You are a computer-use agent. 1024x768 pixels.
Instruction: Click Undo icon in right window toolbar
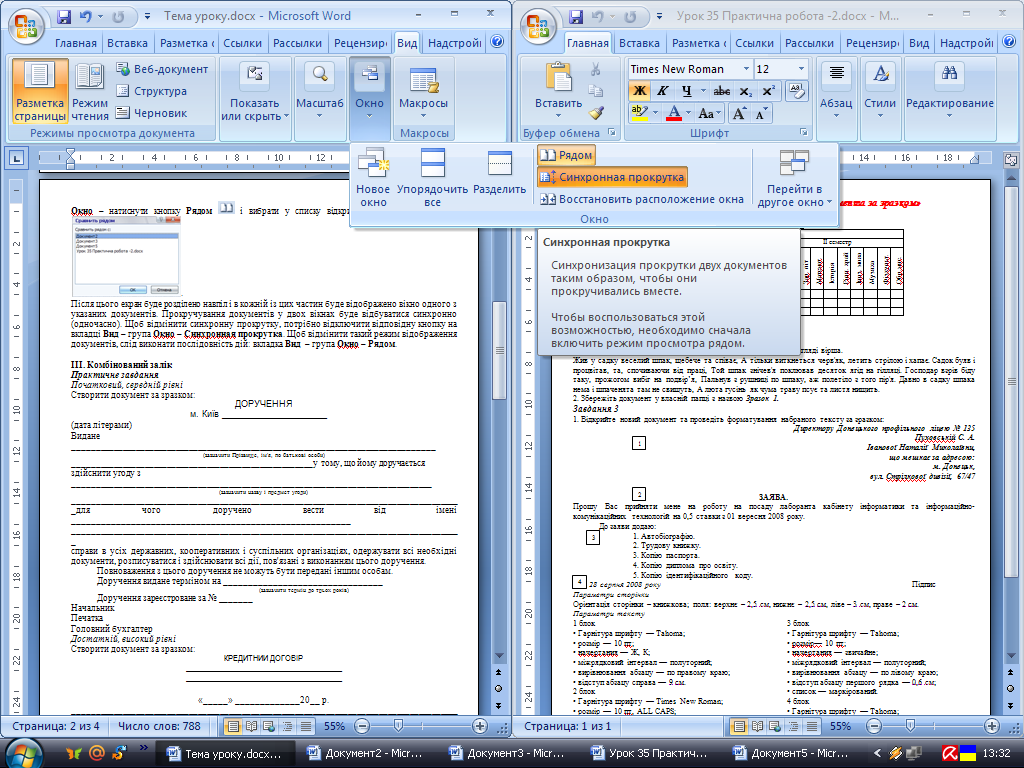[598, 16]
